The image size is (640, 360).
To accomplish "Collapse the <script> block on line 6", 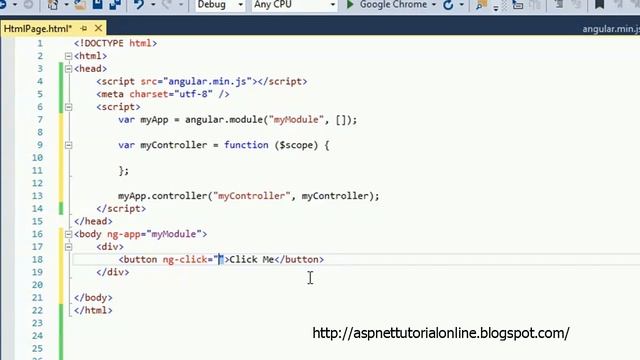I will 68,107.
